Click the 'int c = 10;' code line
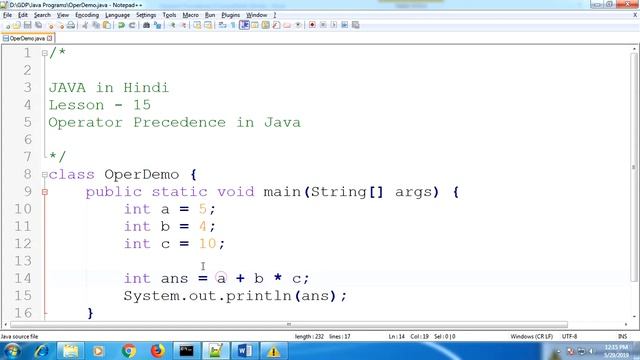640x360 pixels. [174, 244]
